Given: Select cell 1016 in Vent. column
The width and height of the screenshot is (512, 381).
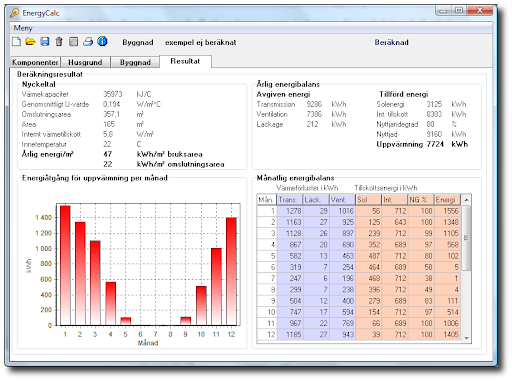Looking at the screenshot, I should (x=342, y=211).
